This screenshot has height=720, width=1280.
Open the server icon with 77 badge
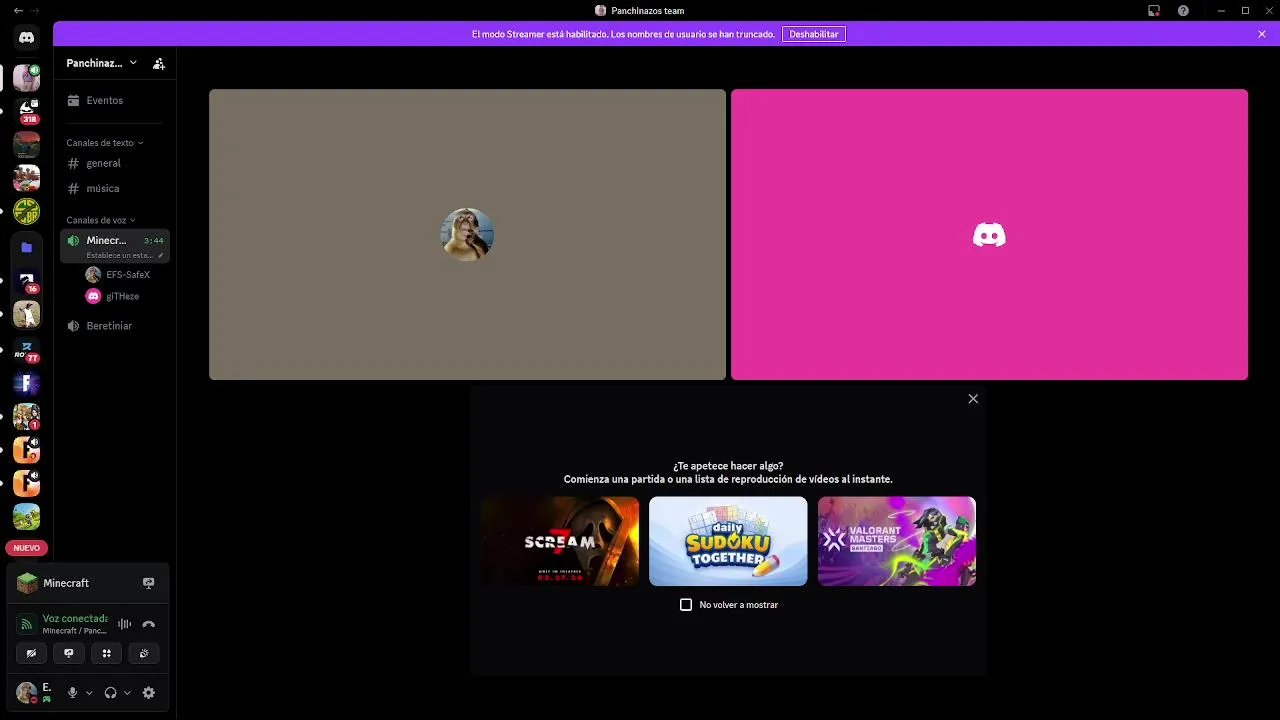tap(27, 350)
